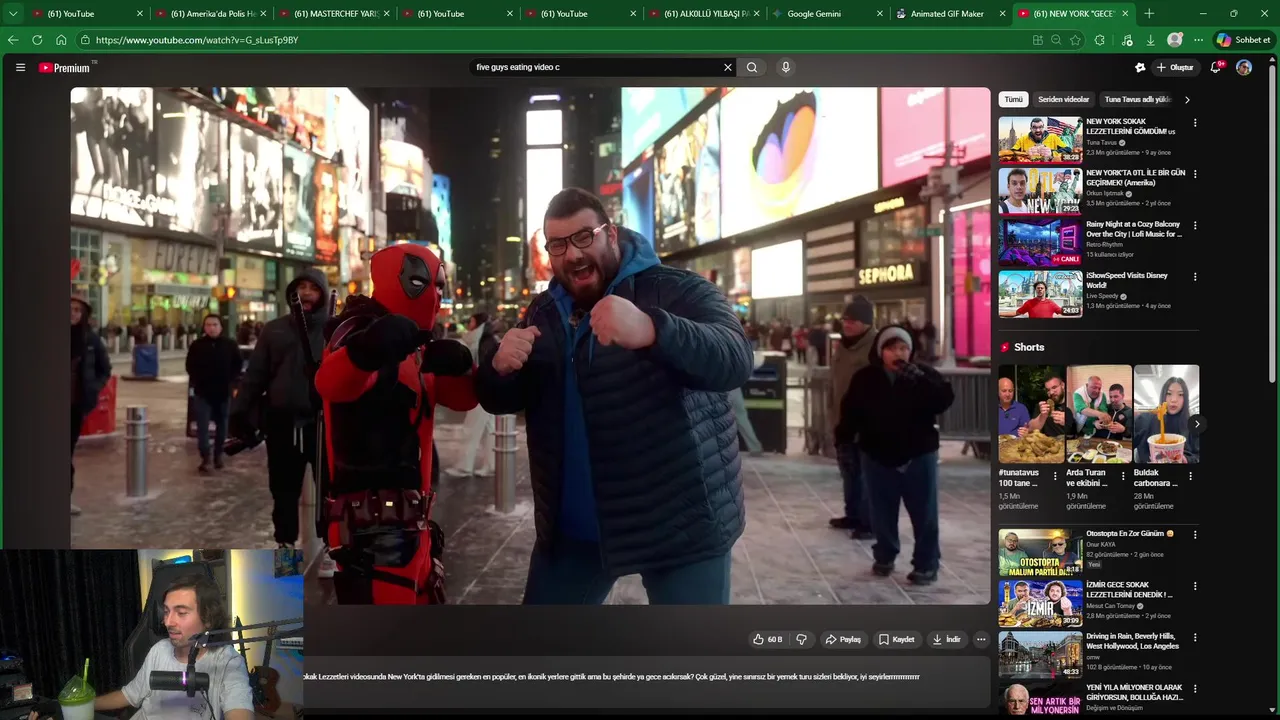This screenshot has height=720, width=1280.
Task: Open options for Driving in Rain video
Action: tap(1194, 638)
